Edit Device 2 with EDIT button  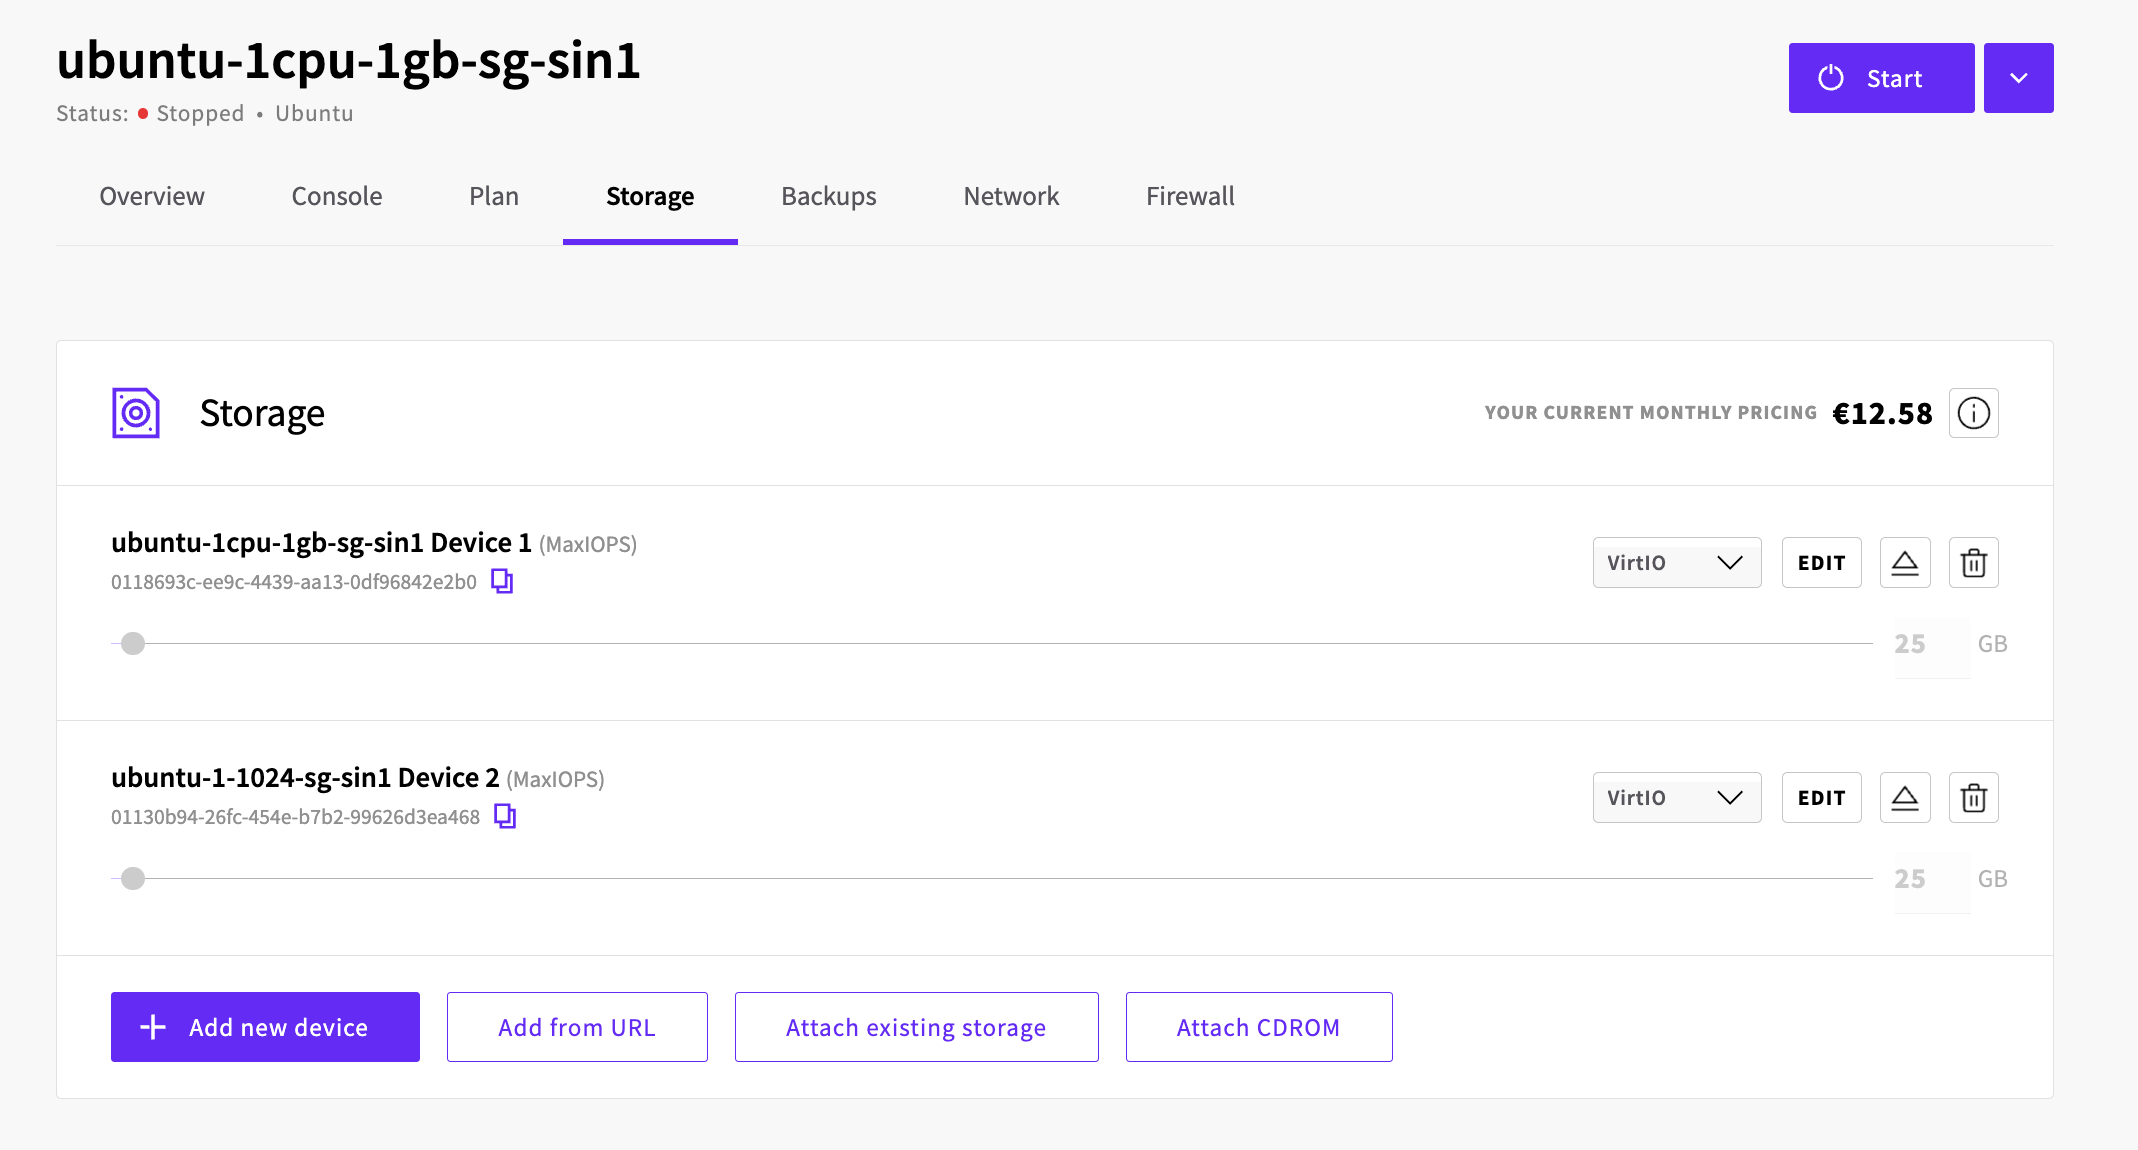click(x=1821, y=798)
